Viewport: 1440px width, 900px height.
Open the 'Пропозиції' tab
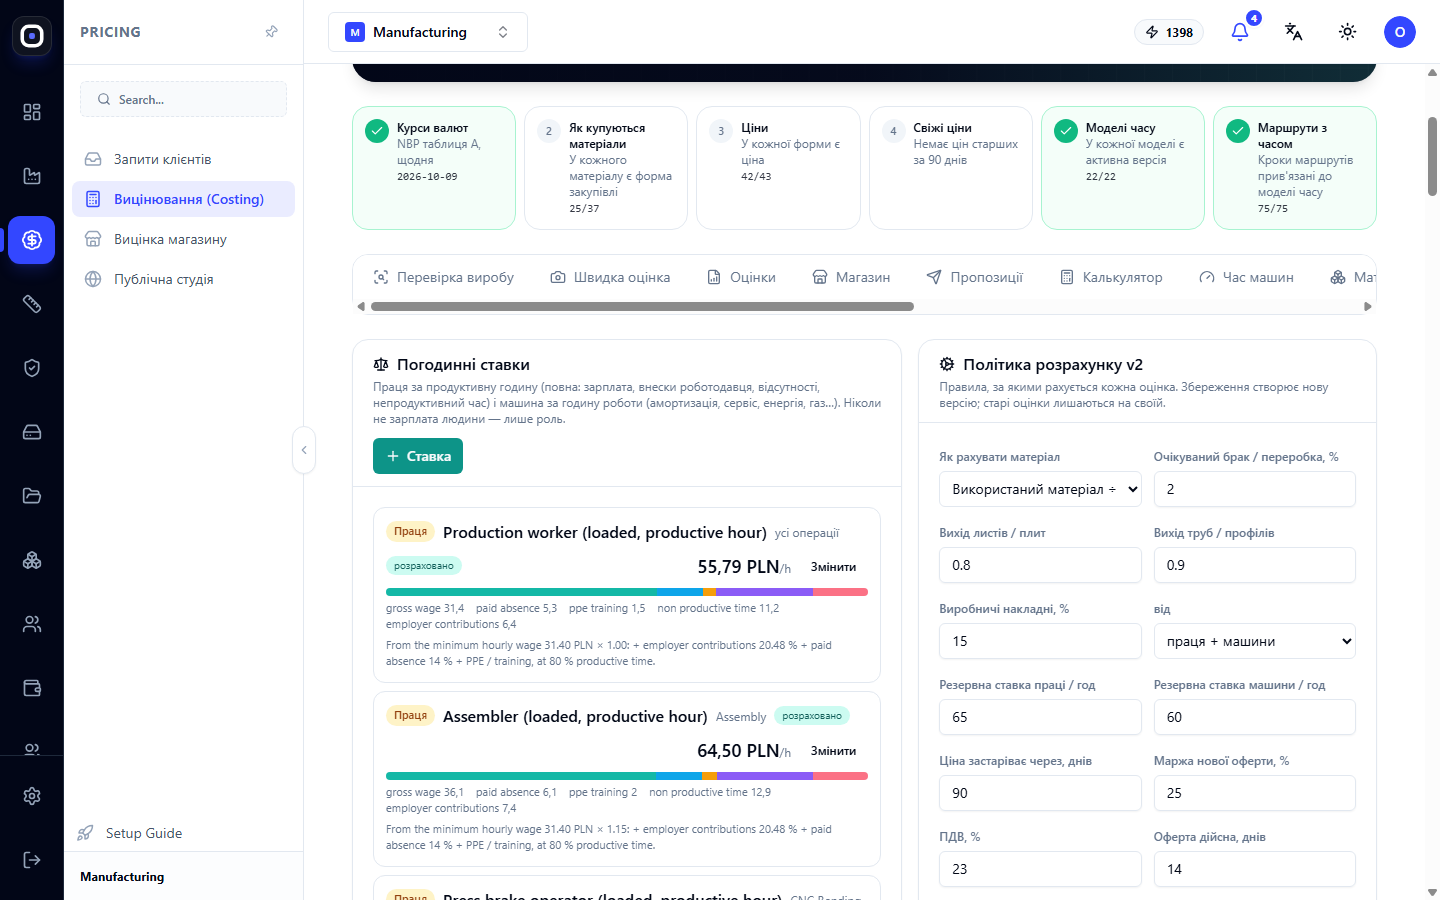point(975,277)
